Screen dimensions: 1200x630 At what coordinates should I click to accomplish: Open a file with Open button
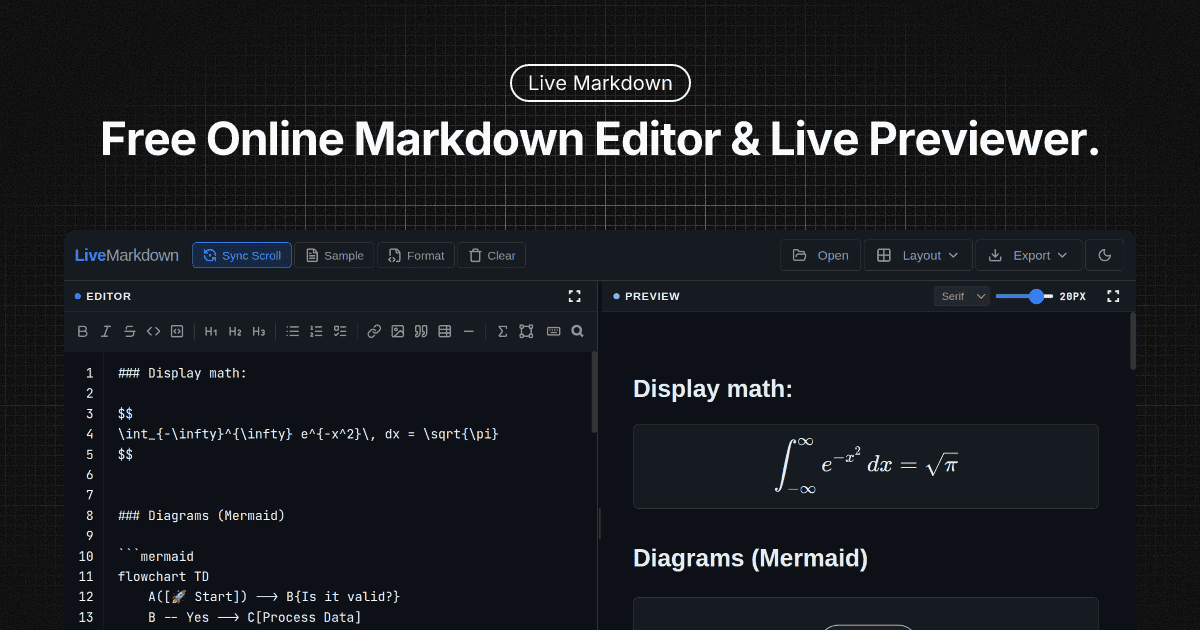(820, 255)
